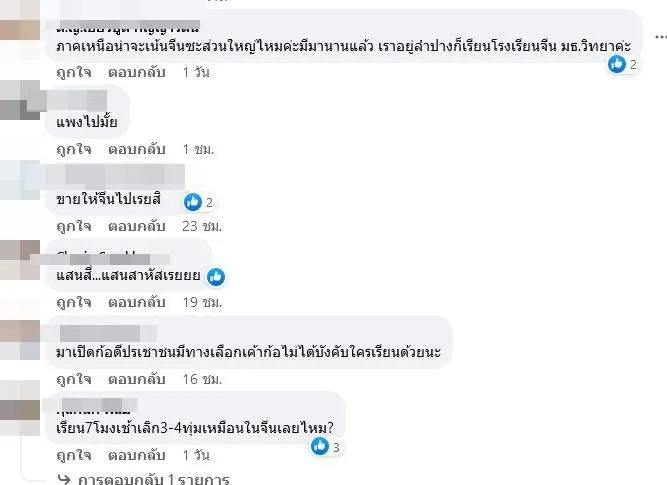Open the 1 วัน timestamp link
The height and width of the screenshot is (485, 667).
pyautogui.click(x=195, y=73)
